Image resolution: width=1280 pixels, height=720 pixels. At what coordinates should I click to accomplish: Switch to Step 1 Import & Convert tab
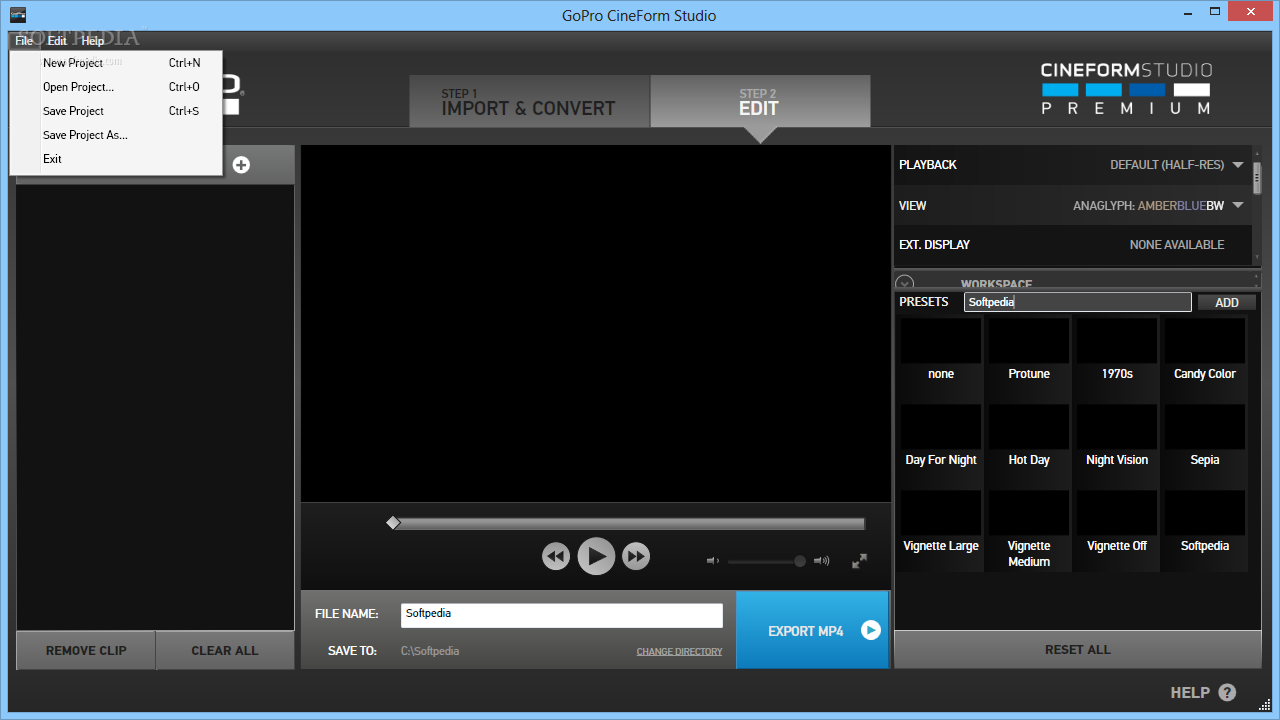[529, 102]
